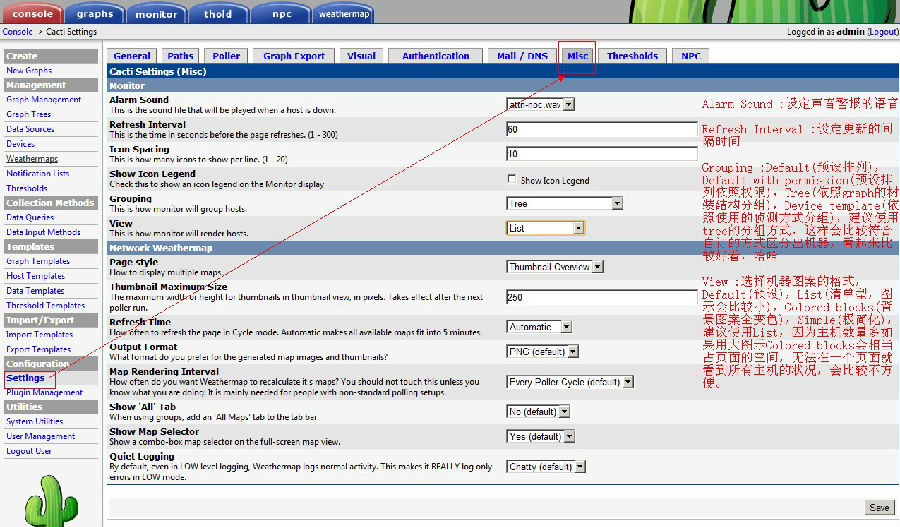This screenshot has width=900, height=527.
Task: Open Data Input Methods in the sidebar
Action: 44,232
